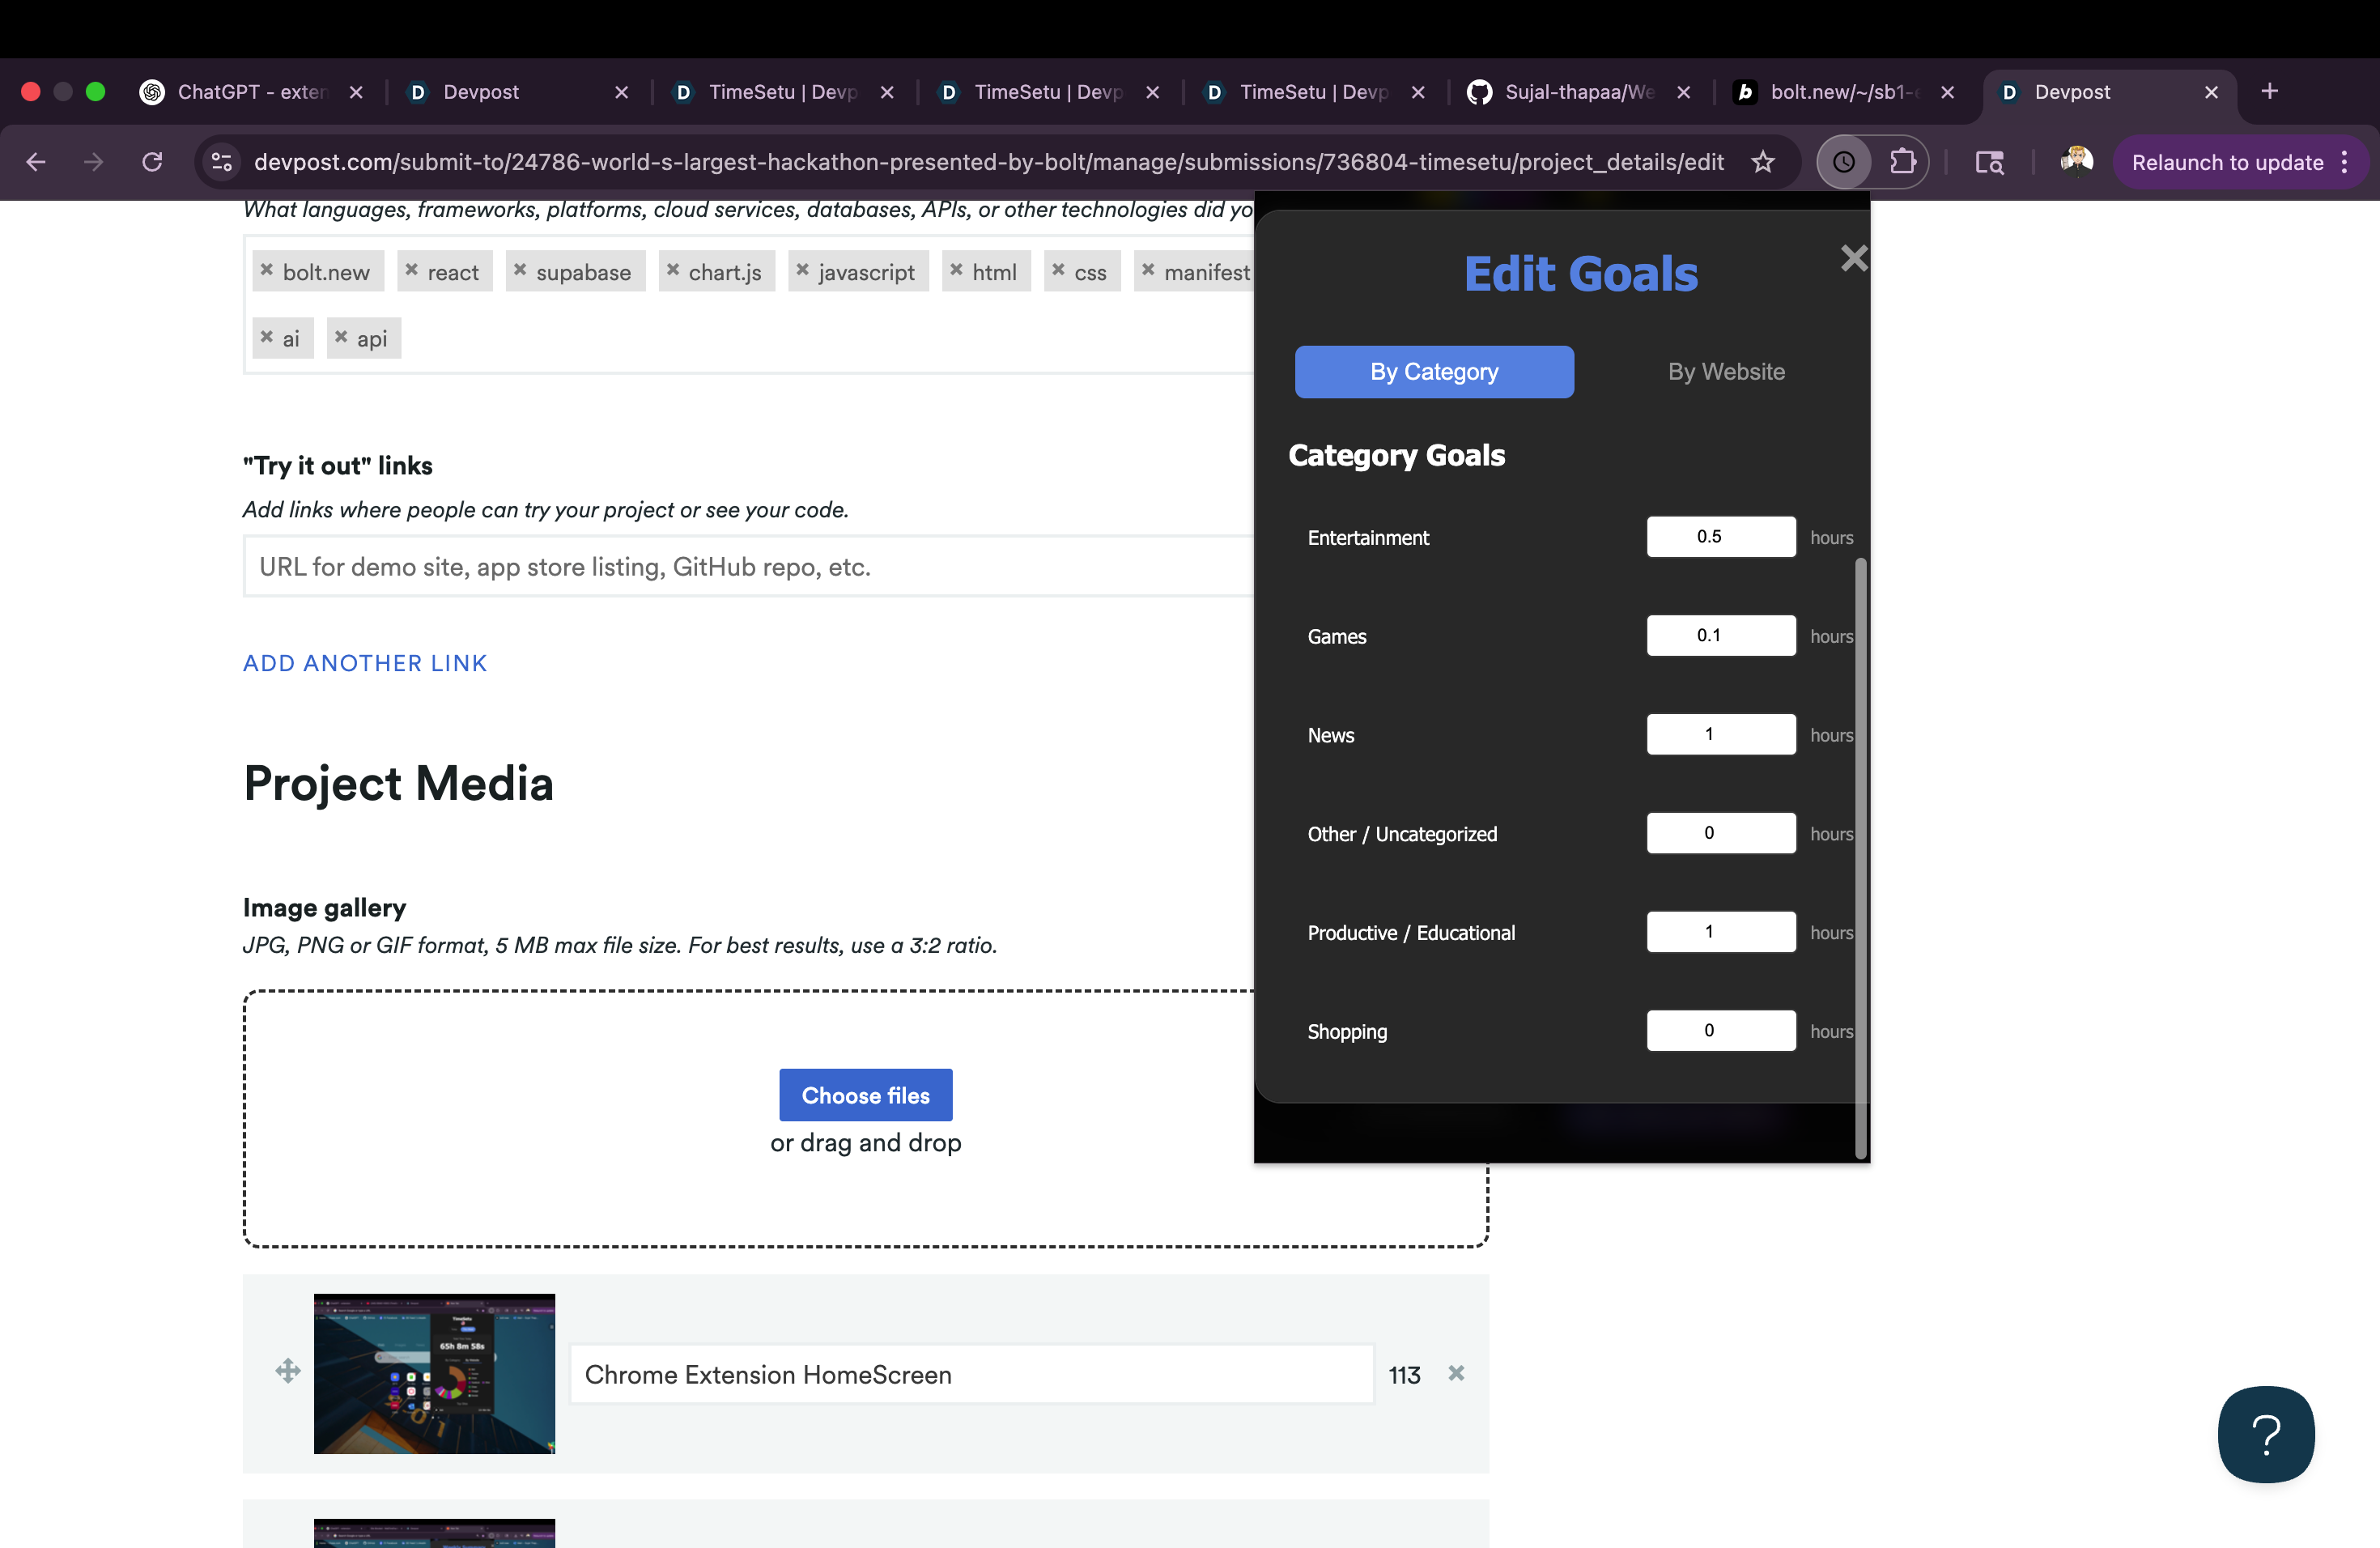Click the page reload icon
Image resolution: width=2380 pixels, height=1548 pixels.
[152, 162]
